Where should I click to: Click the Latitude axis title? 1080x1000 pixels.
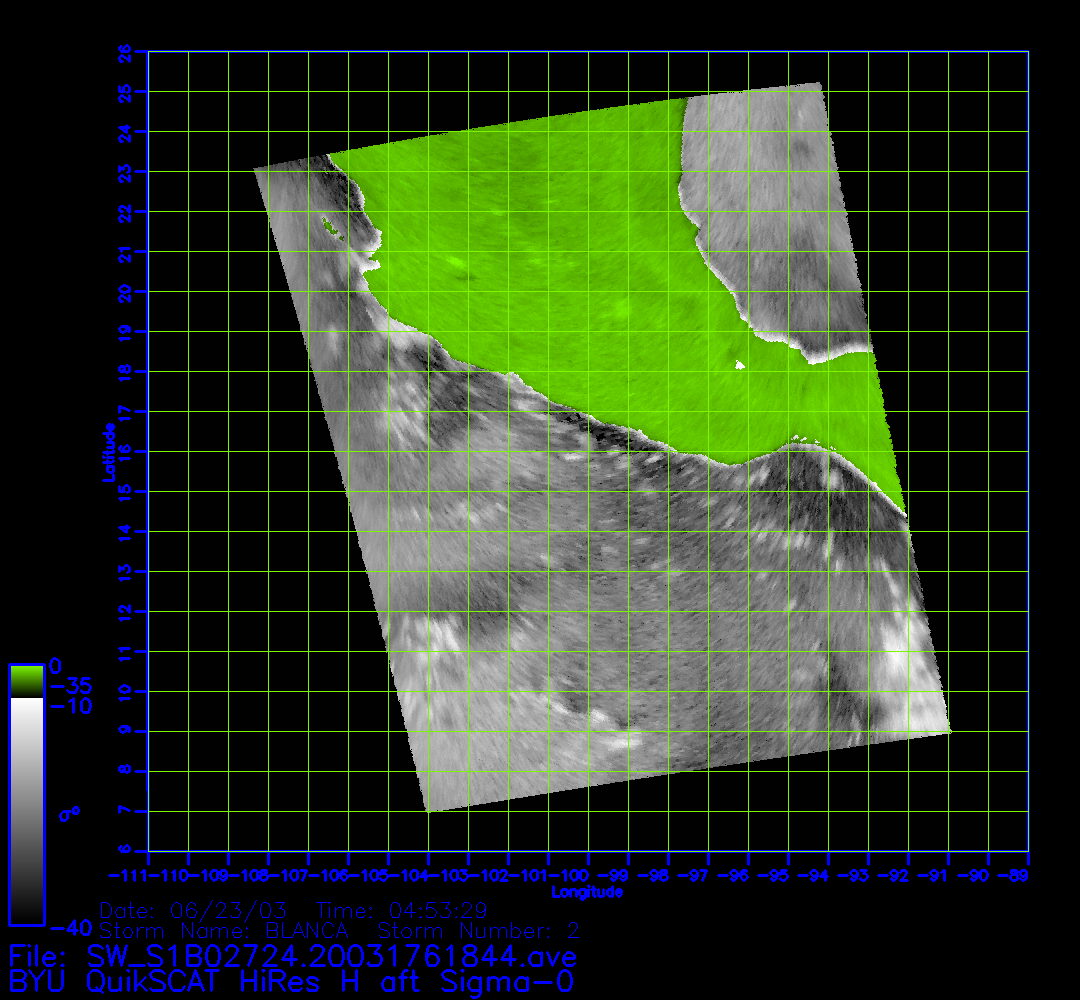click(107, 451)
